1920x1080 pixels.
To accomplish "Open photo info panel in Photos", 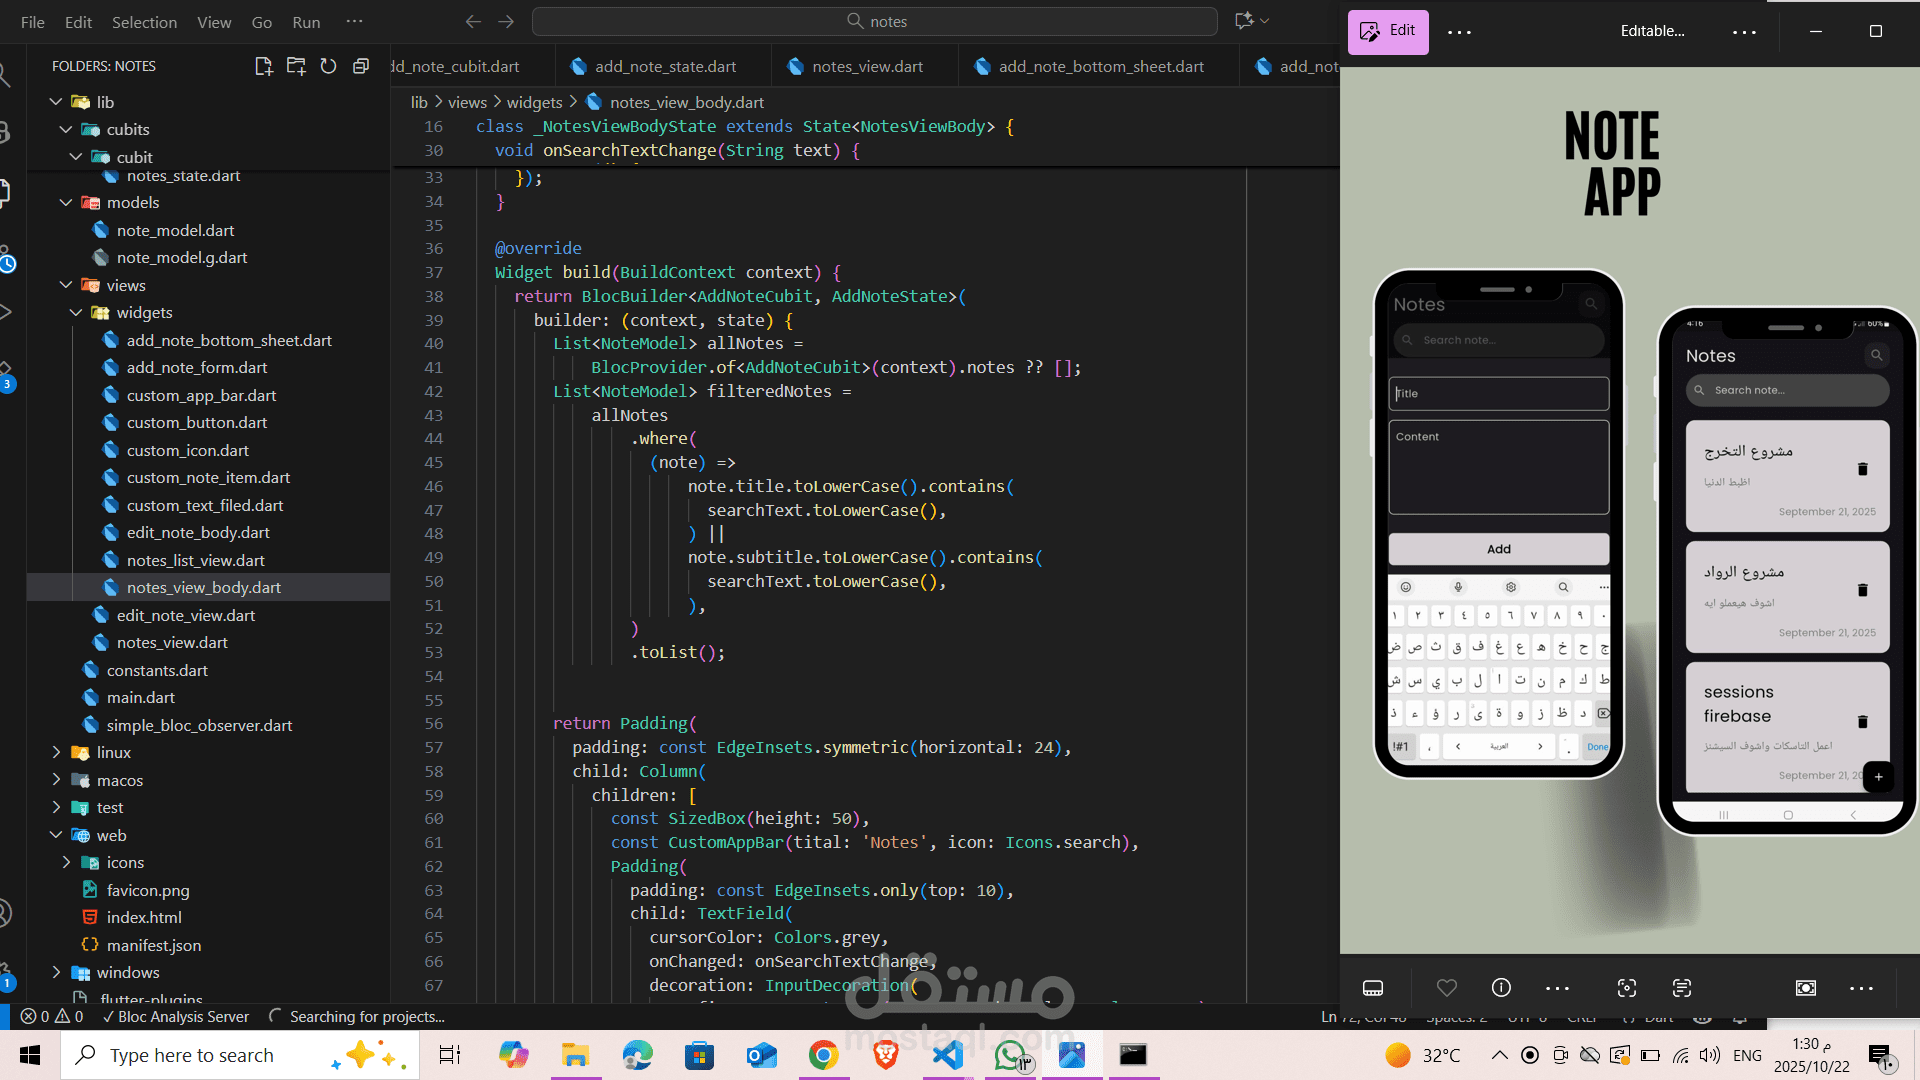I will coord(1501,988).
